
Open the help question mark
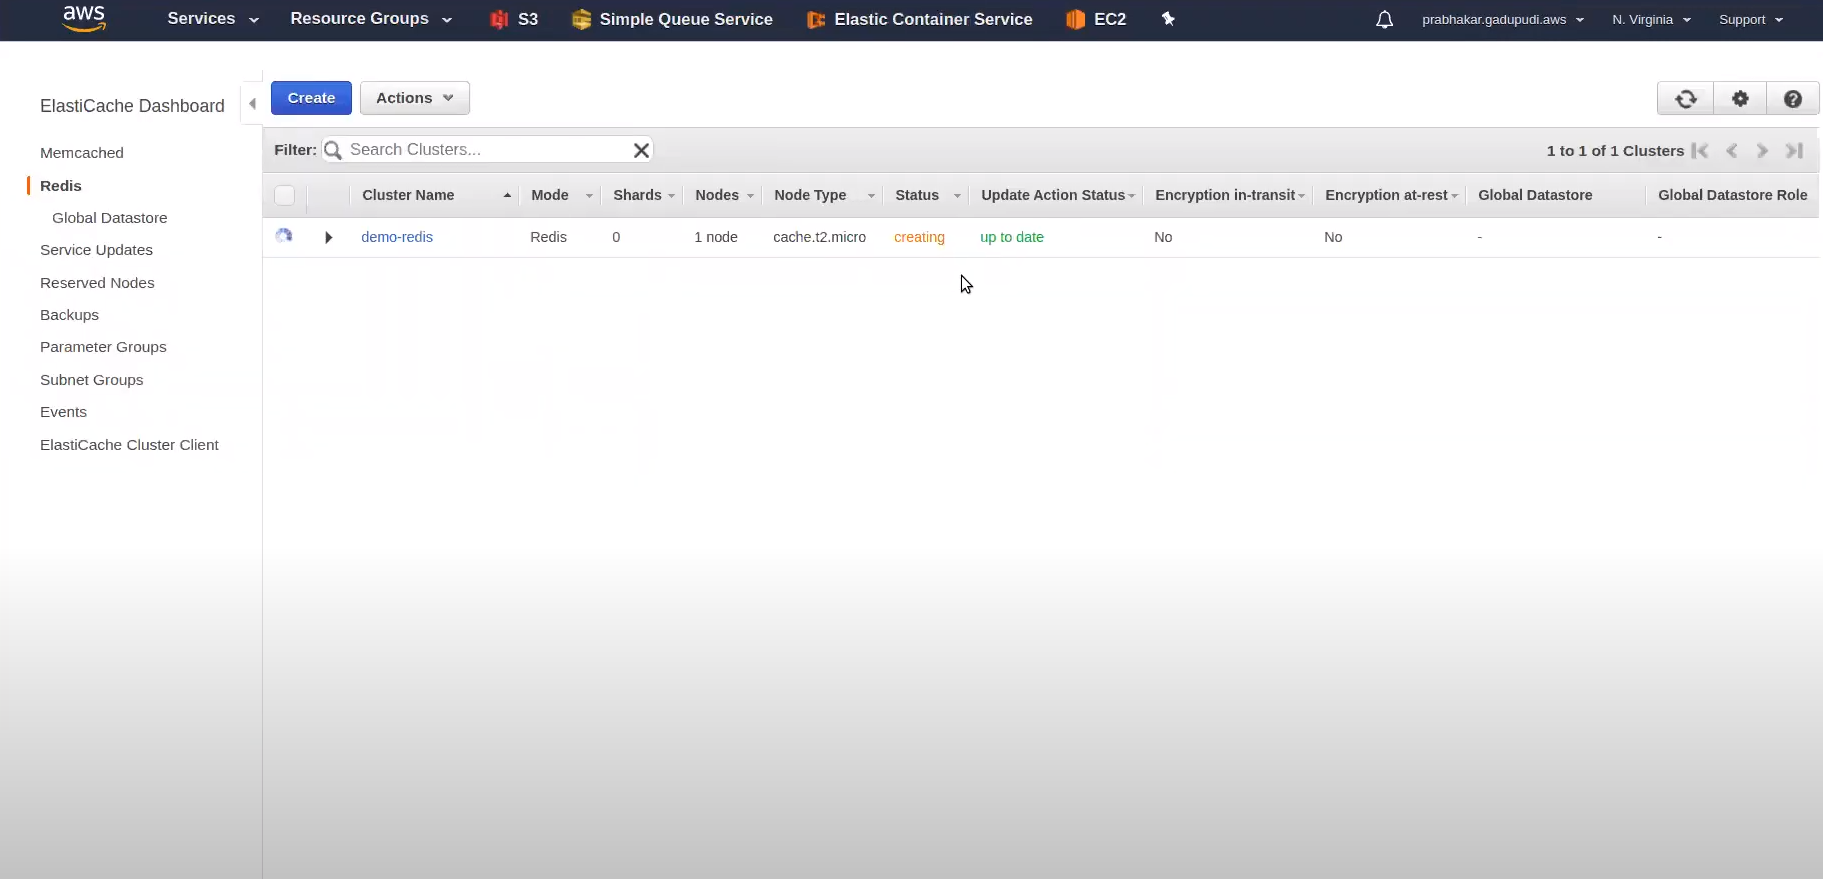1793,98
